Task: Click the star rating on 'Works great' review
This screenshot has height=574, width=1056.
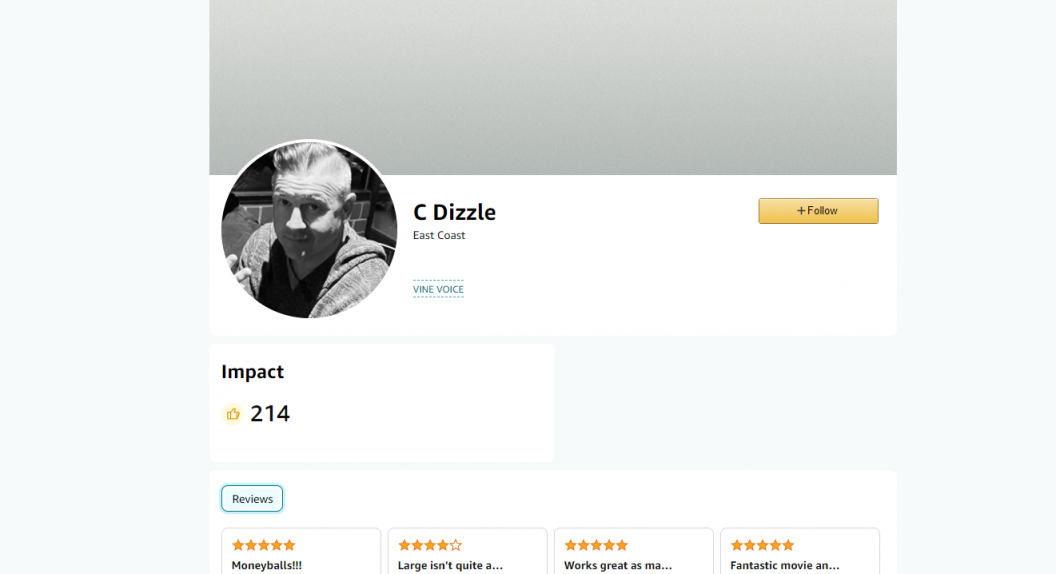Action: 596,545
